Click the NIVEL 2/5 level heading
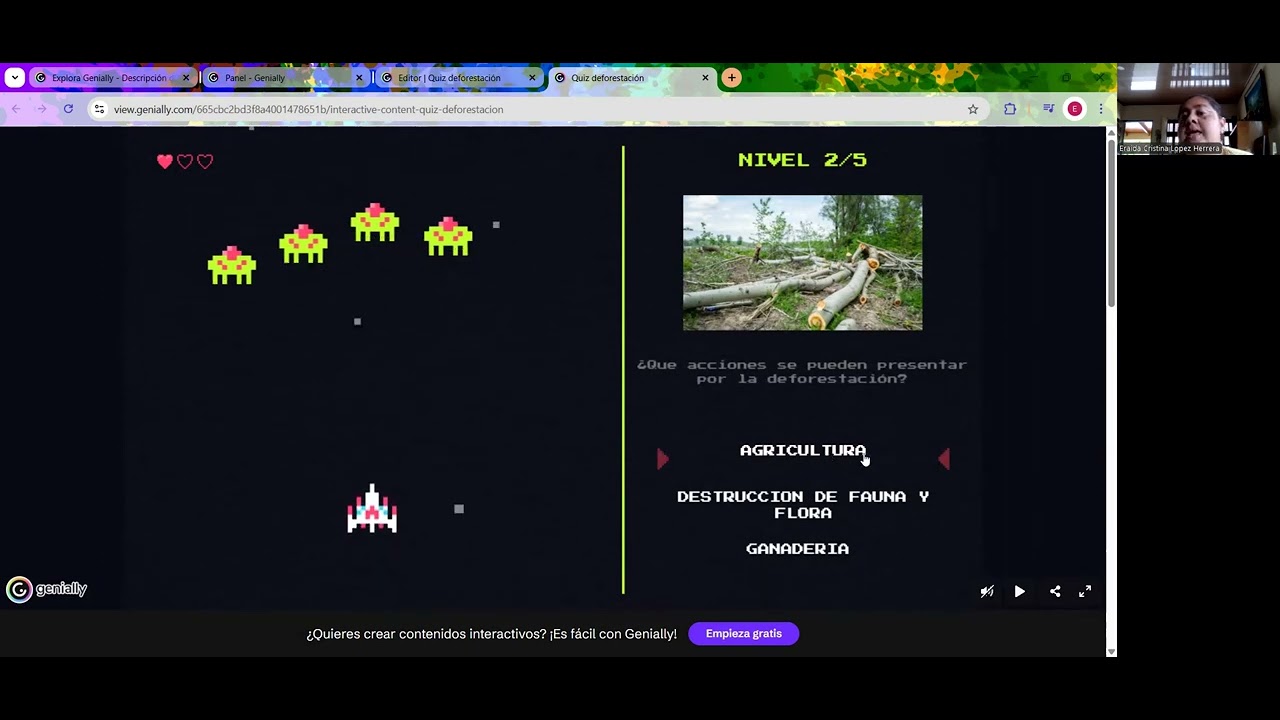Viewport: 1280px width, 720px height. point(802,160)
